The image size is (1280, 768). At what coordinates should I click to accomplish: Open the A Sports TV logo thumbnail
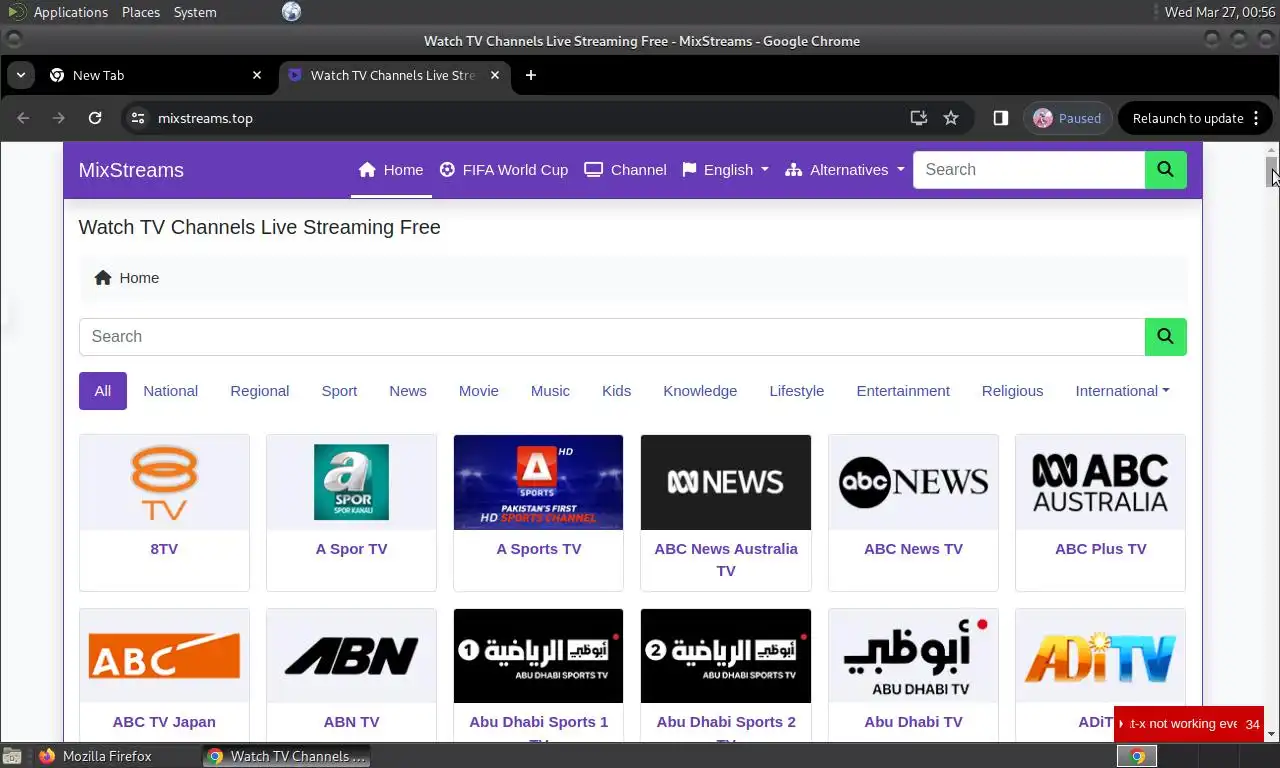click(538, 482)
